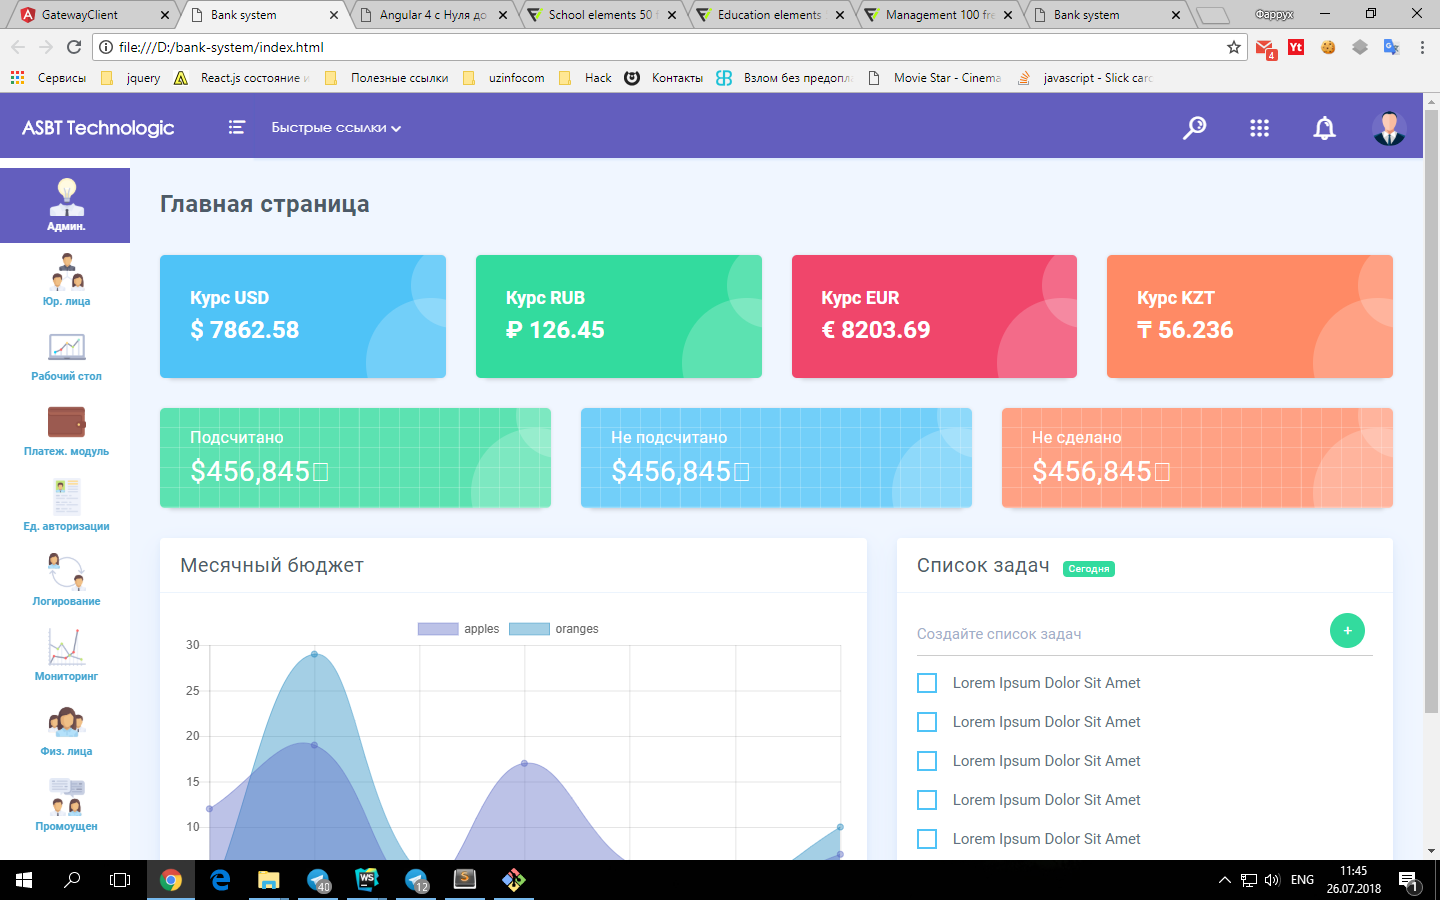
Task: Click the red Yt extension icon
Action: [x=1296, y=47]
